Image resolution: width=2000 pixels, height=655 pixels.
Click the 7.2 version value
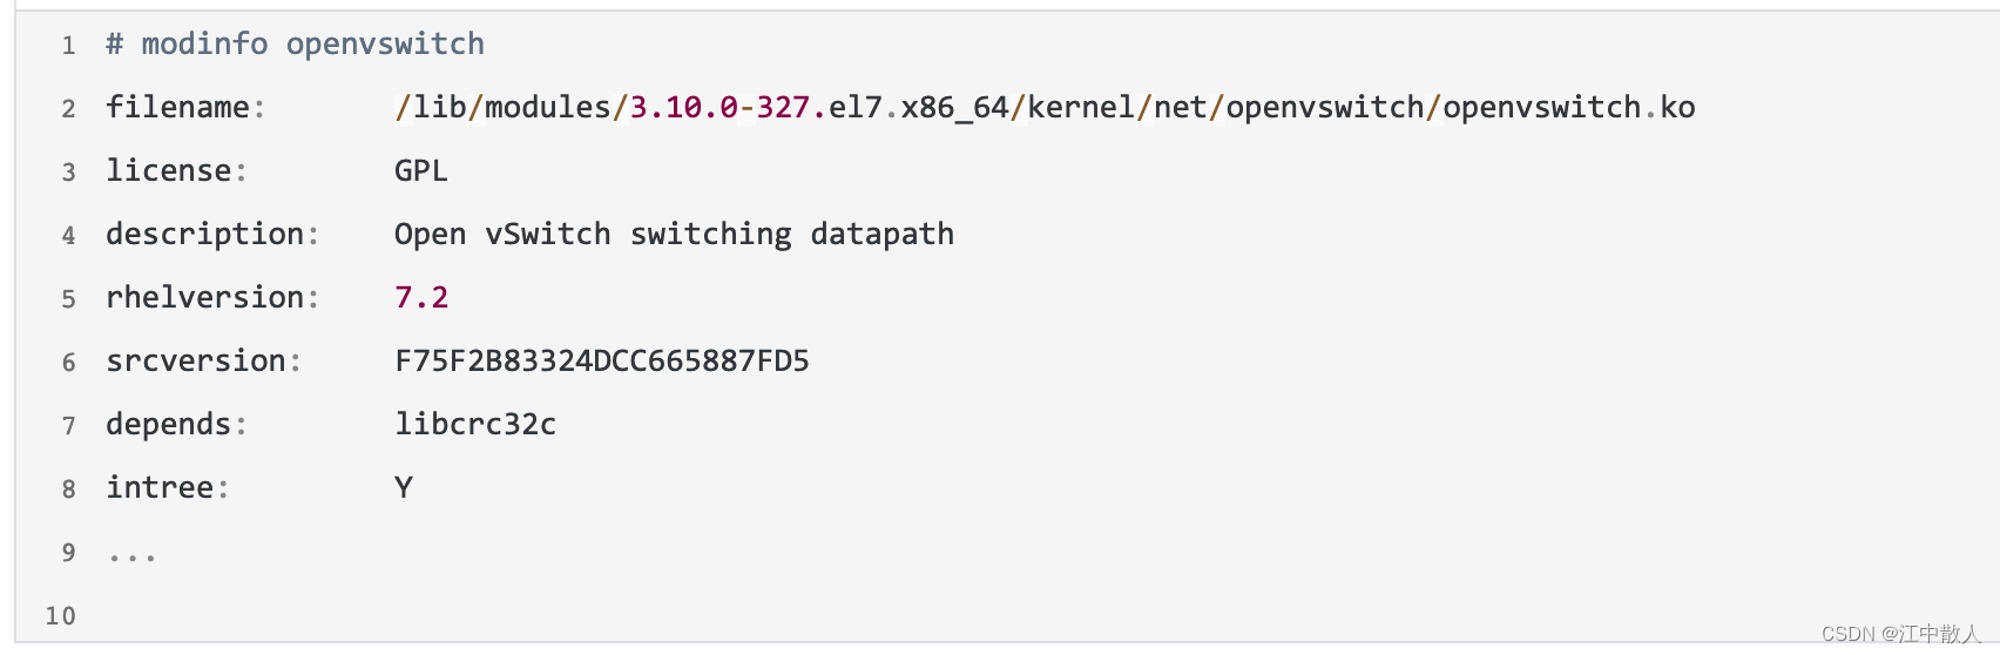click(421, 297)
